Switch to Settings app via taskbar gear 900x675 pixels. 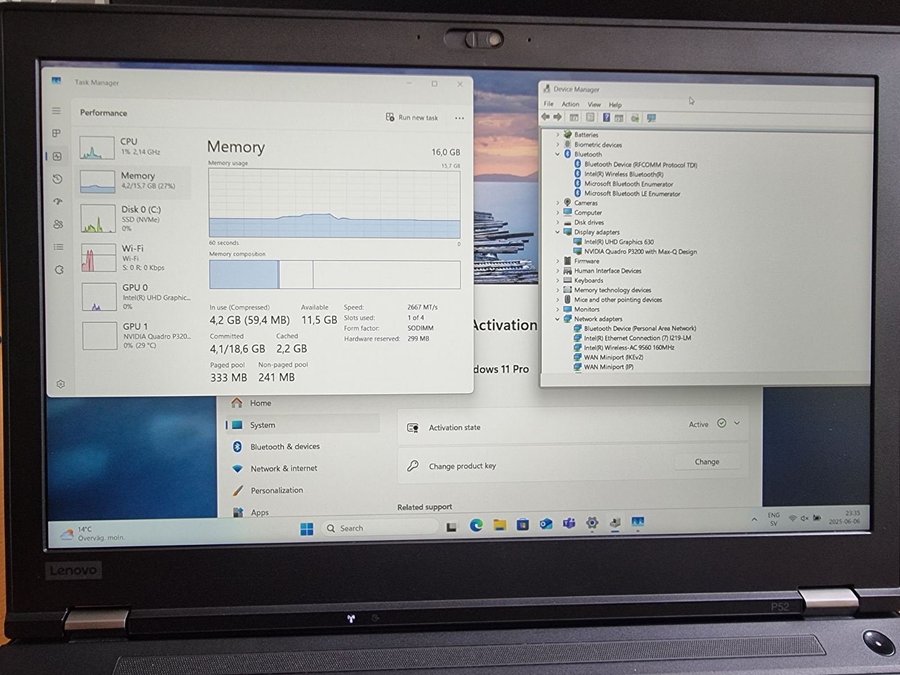[x=592, y=522]
